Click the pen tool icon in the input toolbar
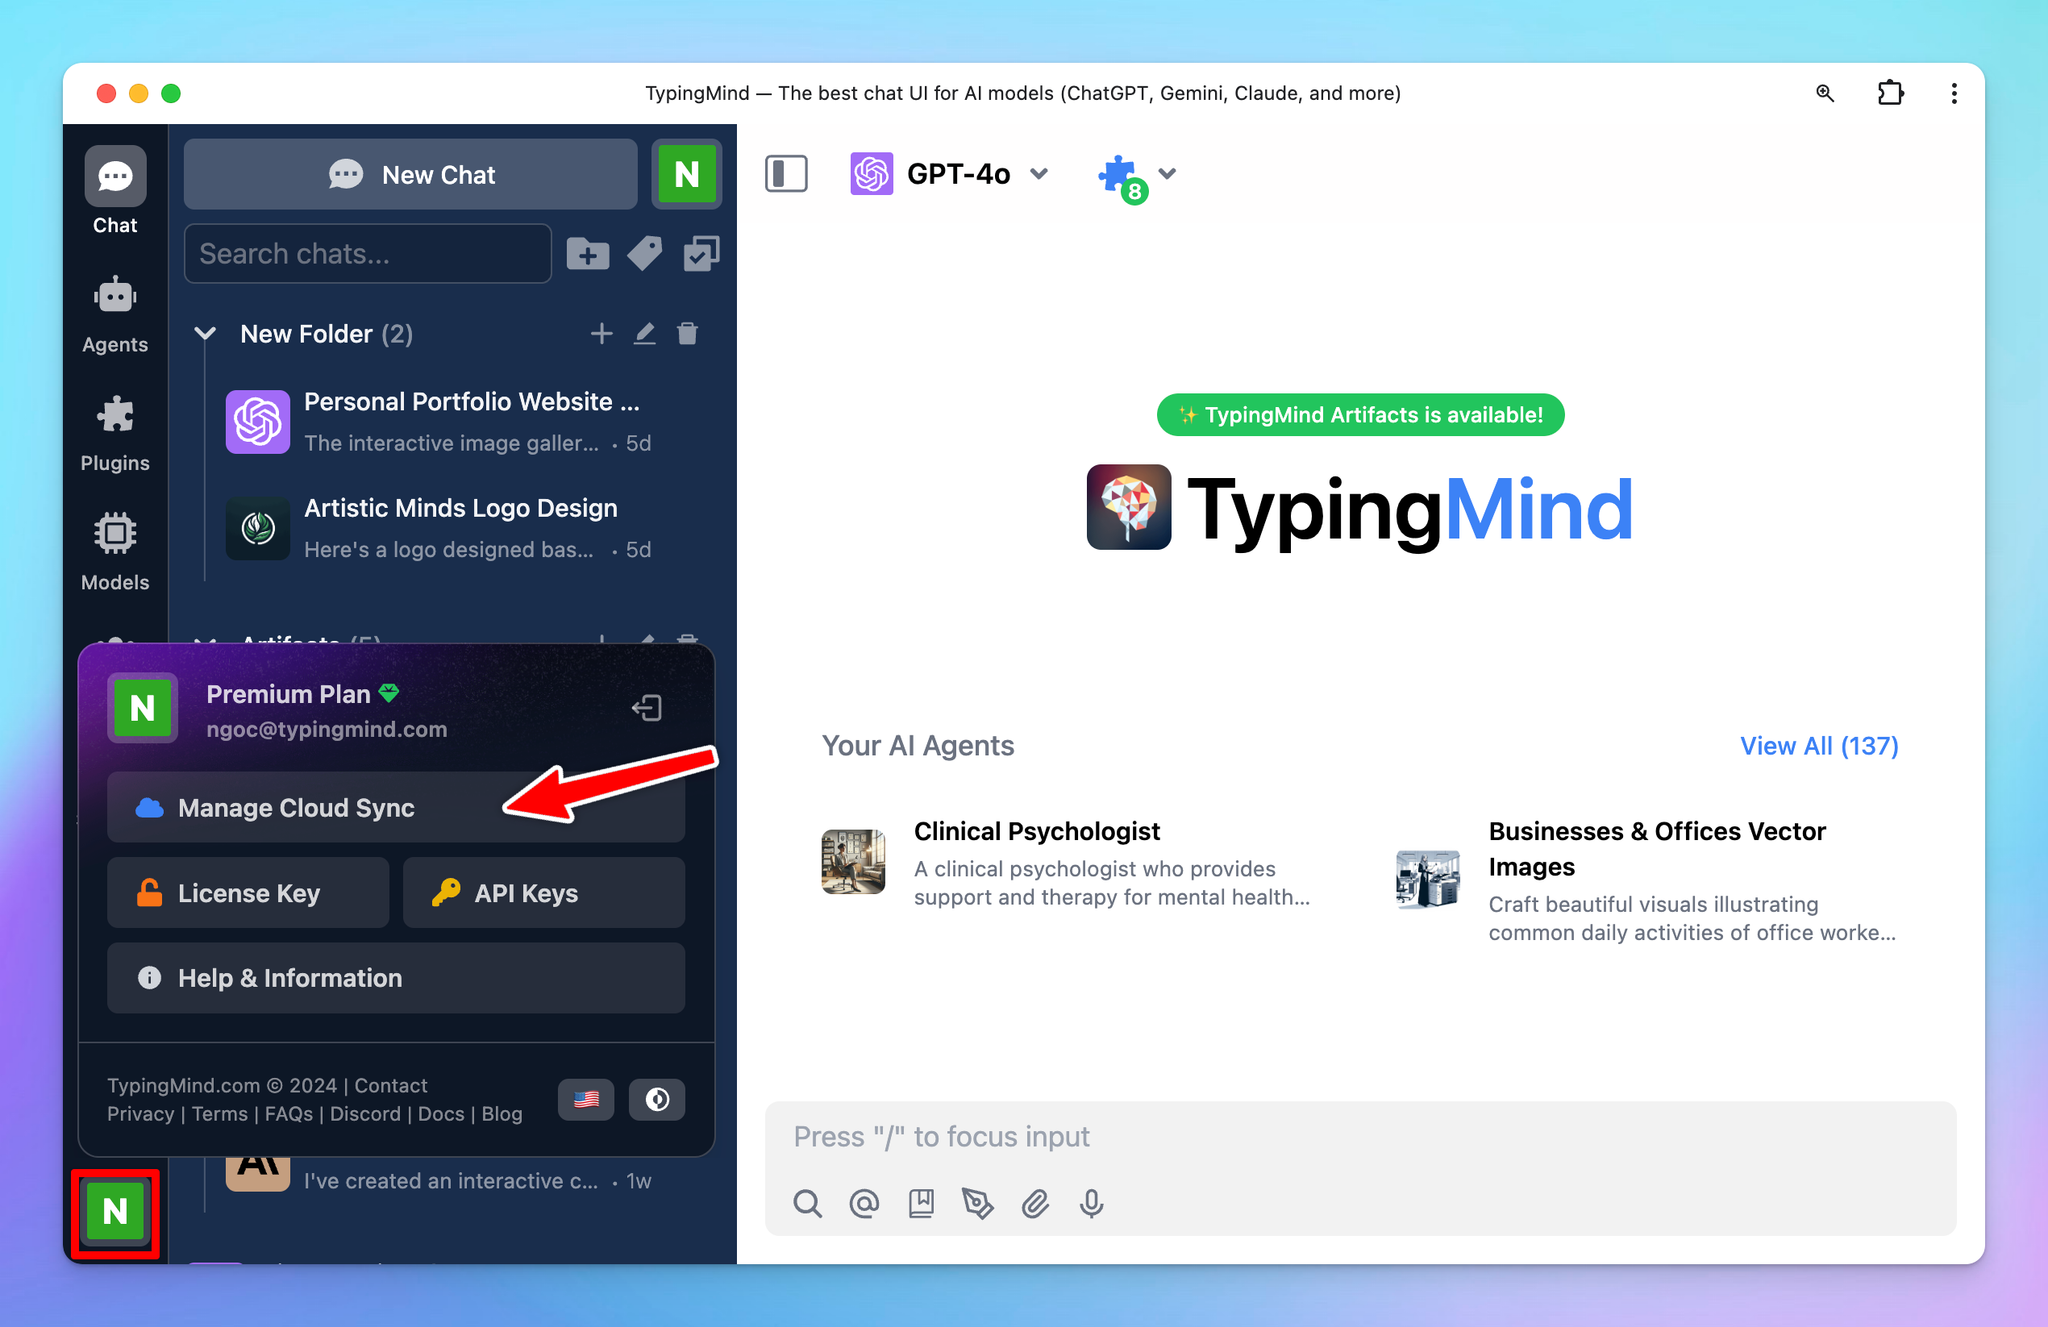The image size is (2048, 1327). (x=978, y=1203)
